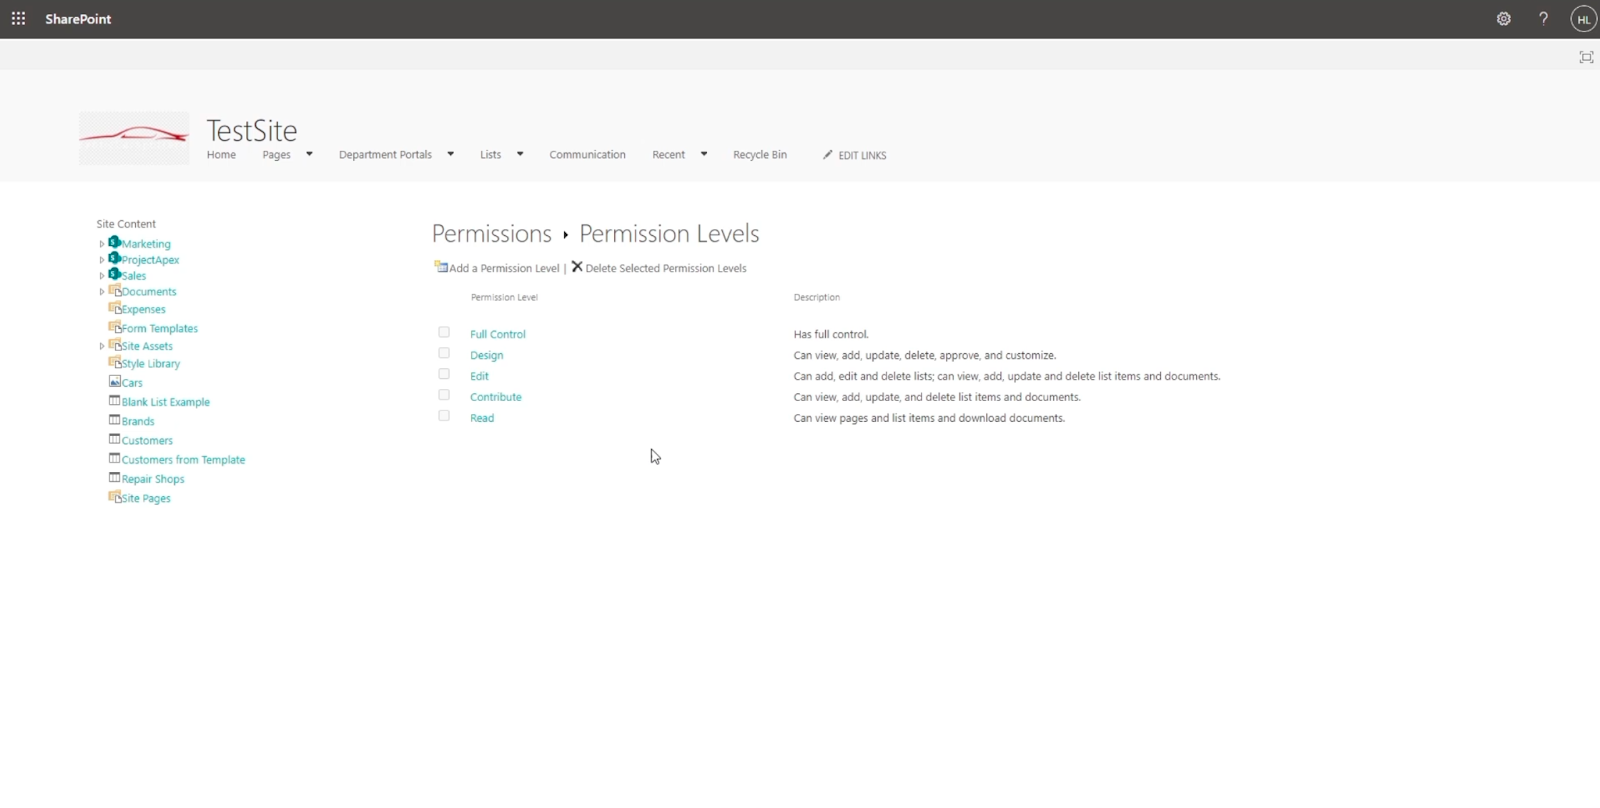The height and width of the screenshot is (808, 1600).
Task: Click the TestSite site title
Action: tap(252, 130)
